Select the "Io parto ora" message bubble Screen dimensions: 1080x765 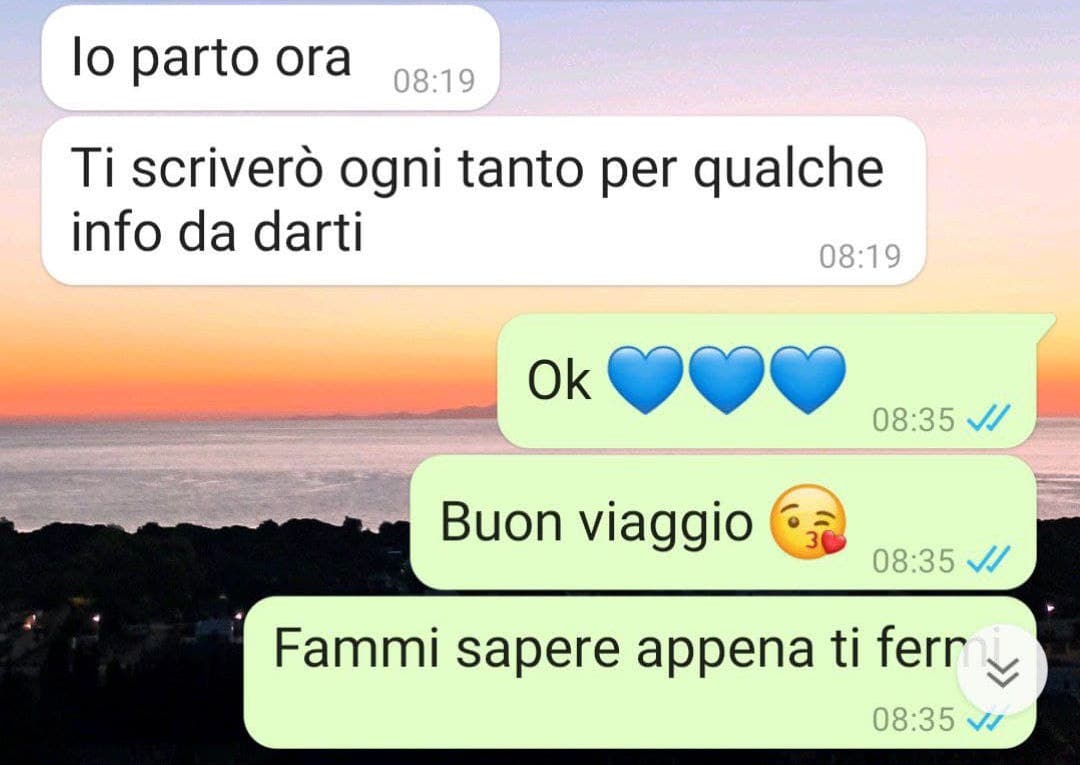[270, 58]
